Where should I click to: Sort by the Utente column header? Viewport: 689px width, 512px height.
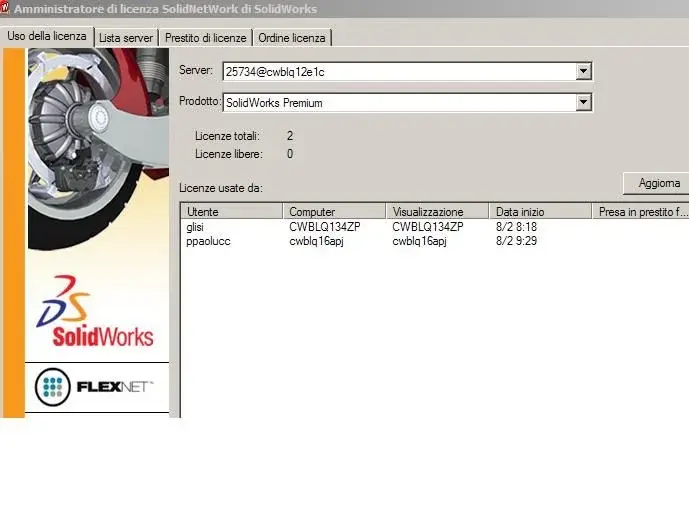coord(232,212)
